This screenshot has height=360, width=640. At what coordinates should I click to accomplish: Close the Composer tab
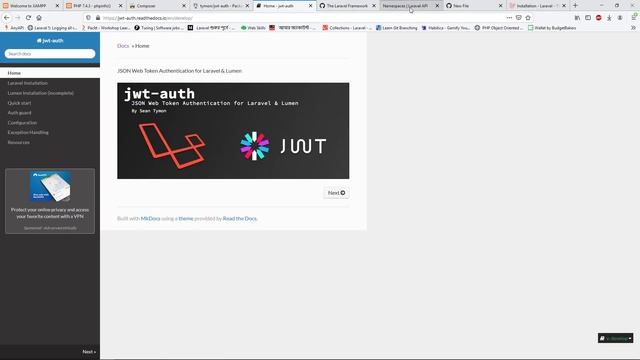pos(184,6)
